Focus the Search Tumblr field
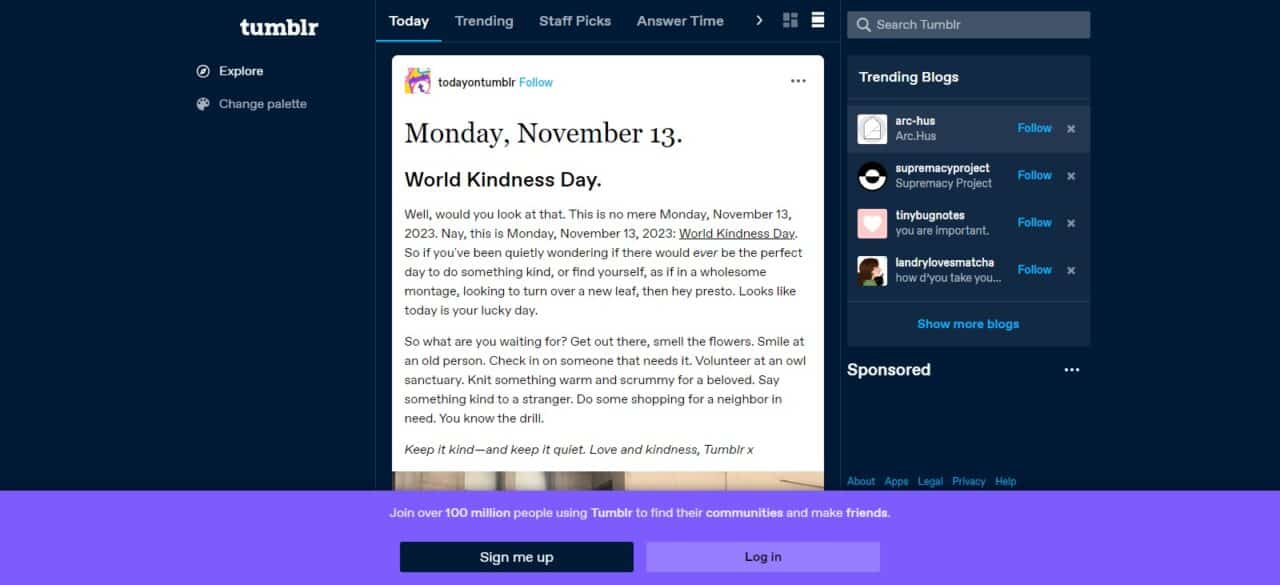The image size is (1280, 585). click(x=968, y=25)
